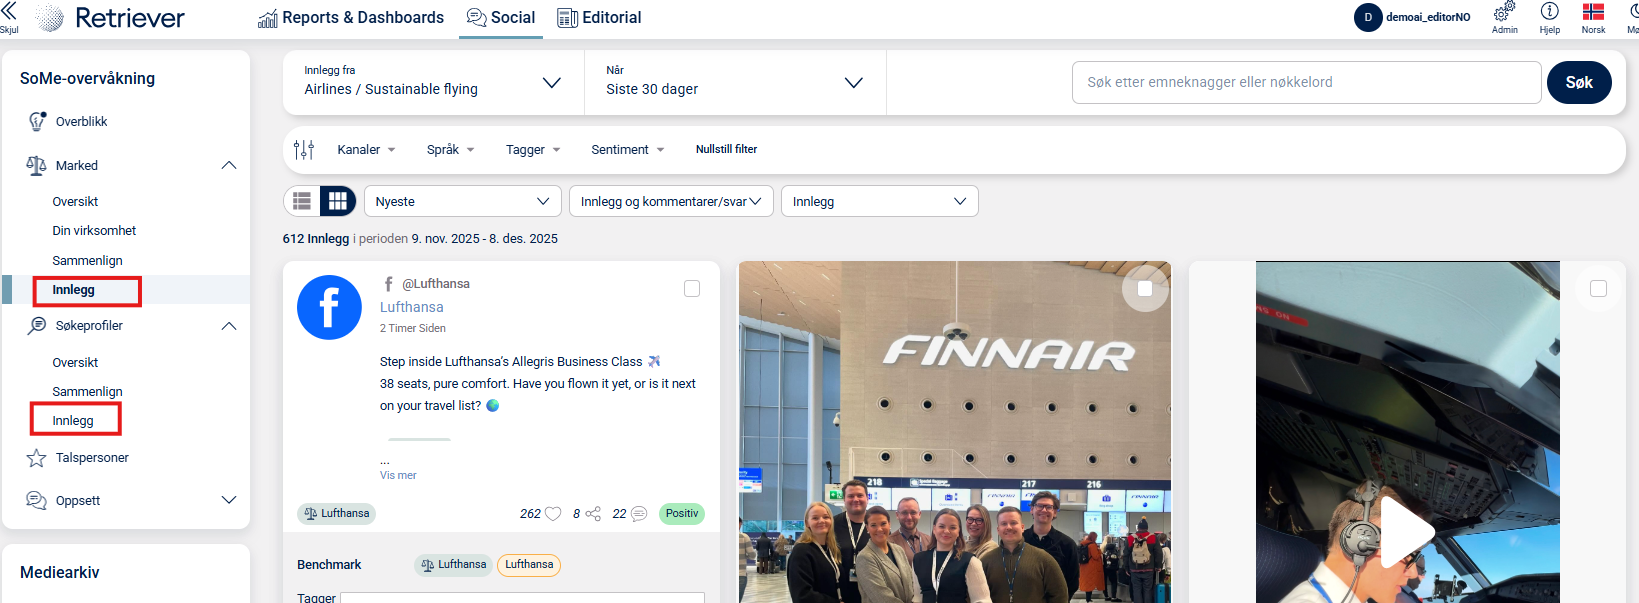Open @Lufthansa handle link

(436, 284)
